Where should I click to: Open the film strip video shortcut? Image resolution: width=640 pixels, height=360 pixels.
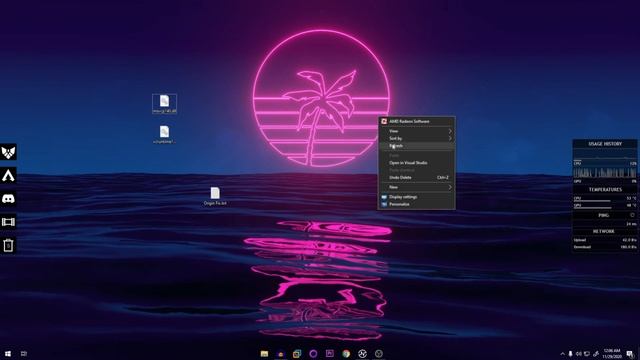[8, 222]
